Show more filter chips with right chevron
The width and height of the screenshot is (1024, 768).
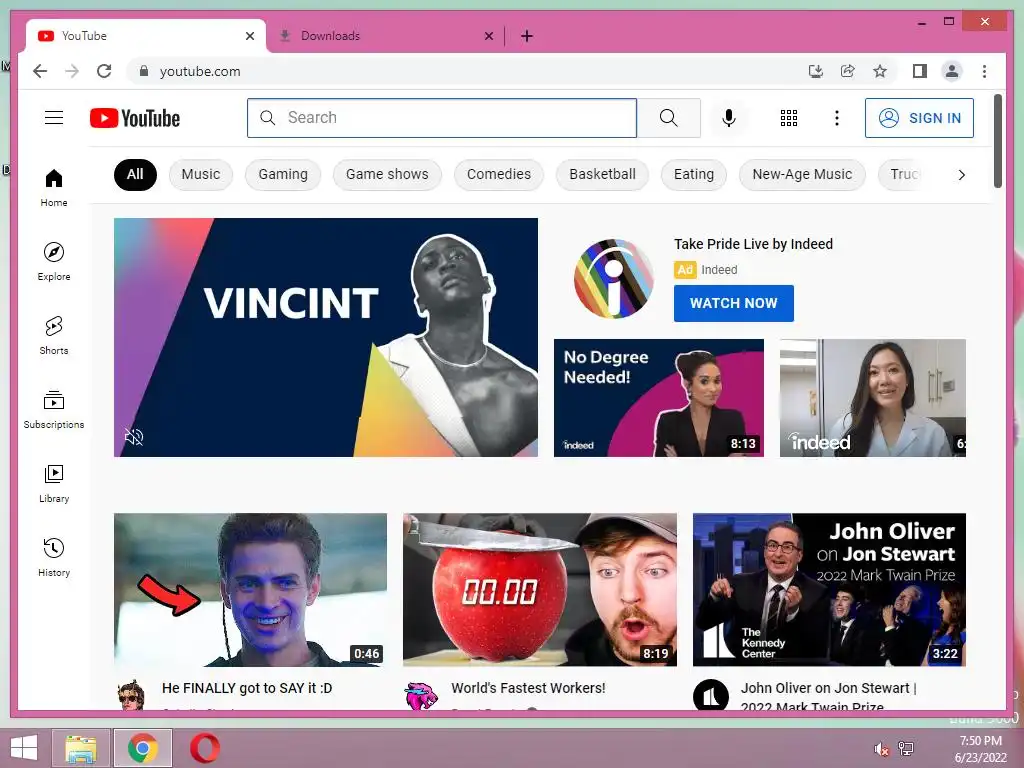pyautogui.click(x=961, y=174)
